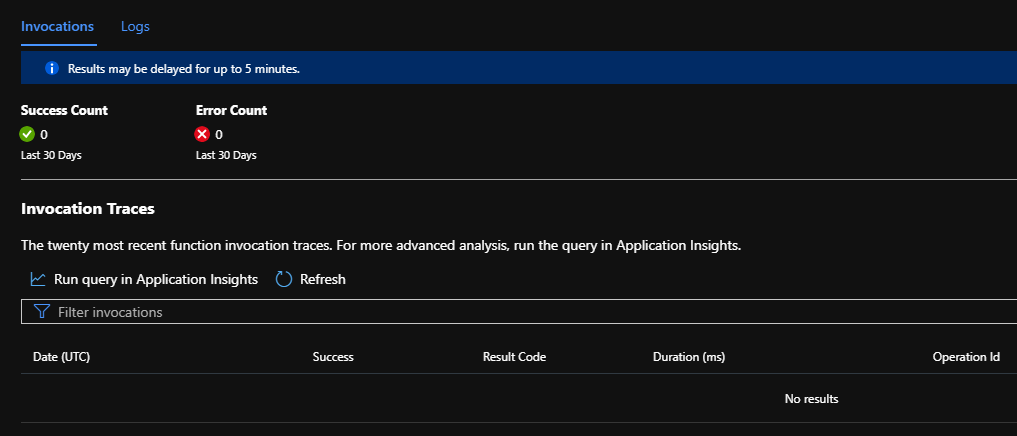
Task: Click the Result Code column header
Action: [514, 357]
